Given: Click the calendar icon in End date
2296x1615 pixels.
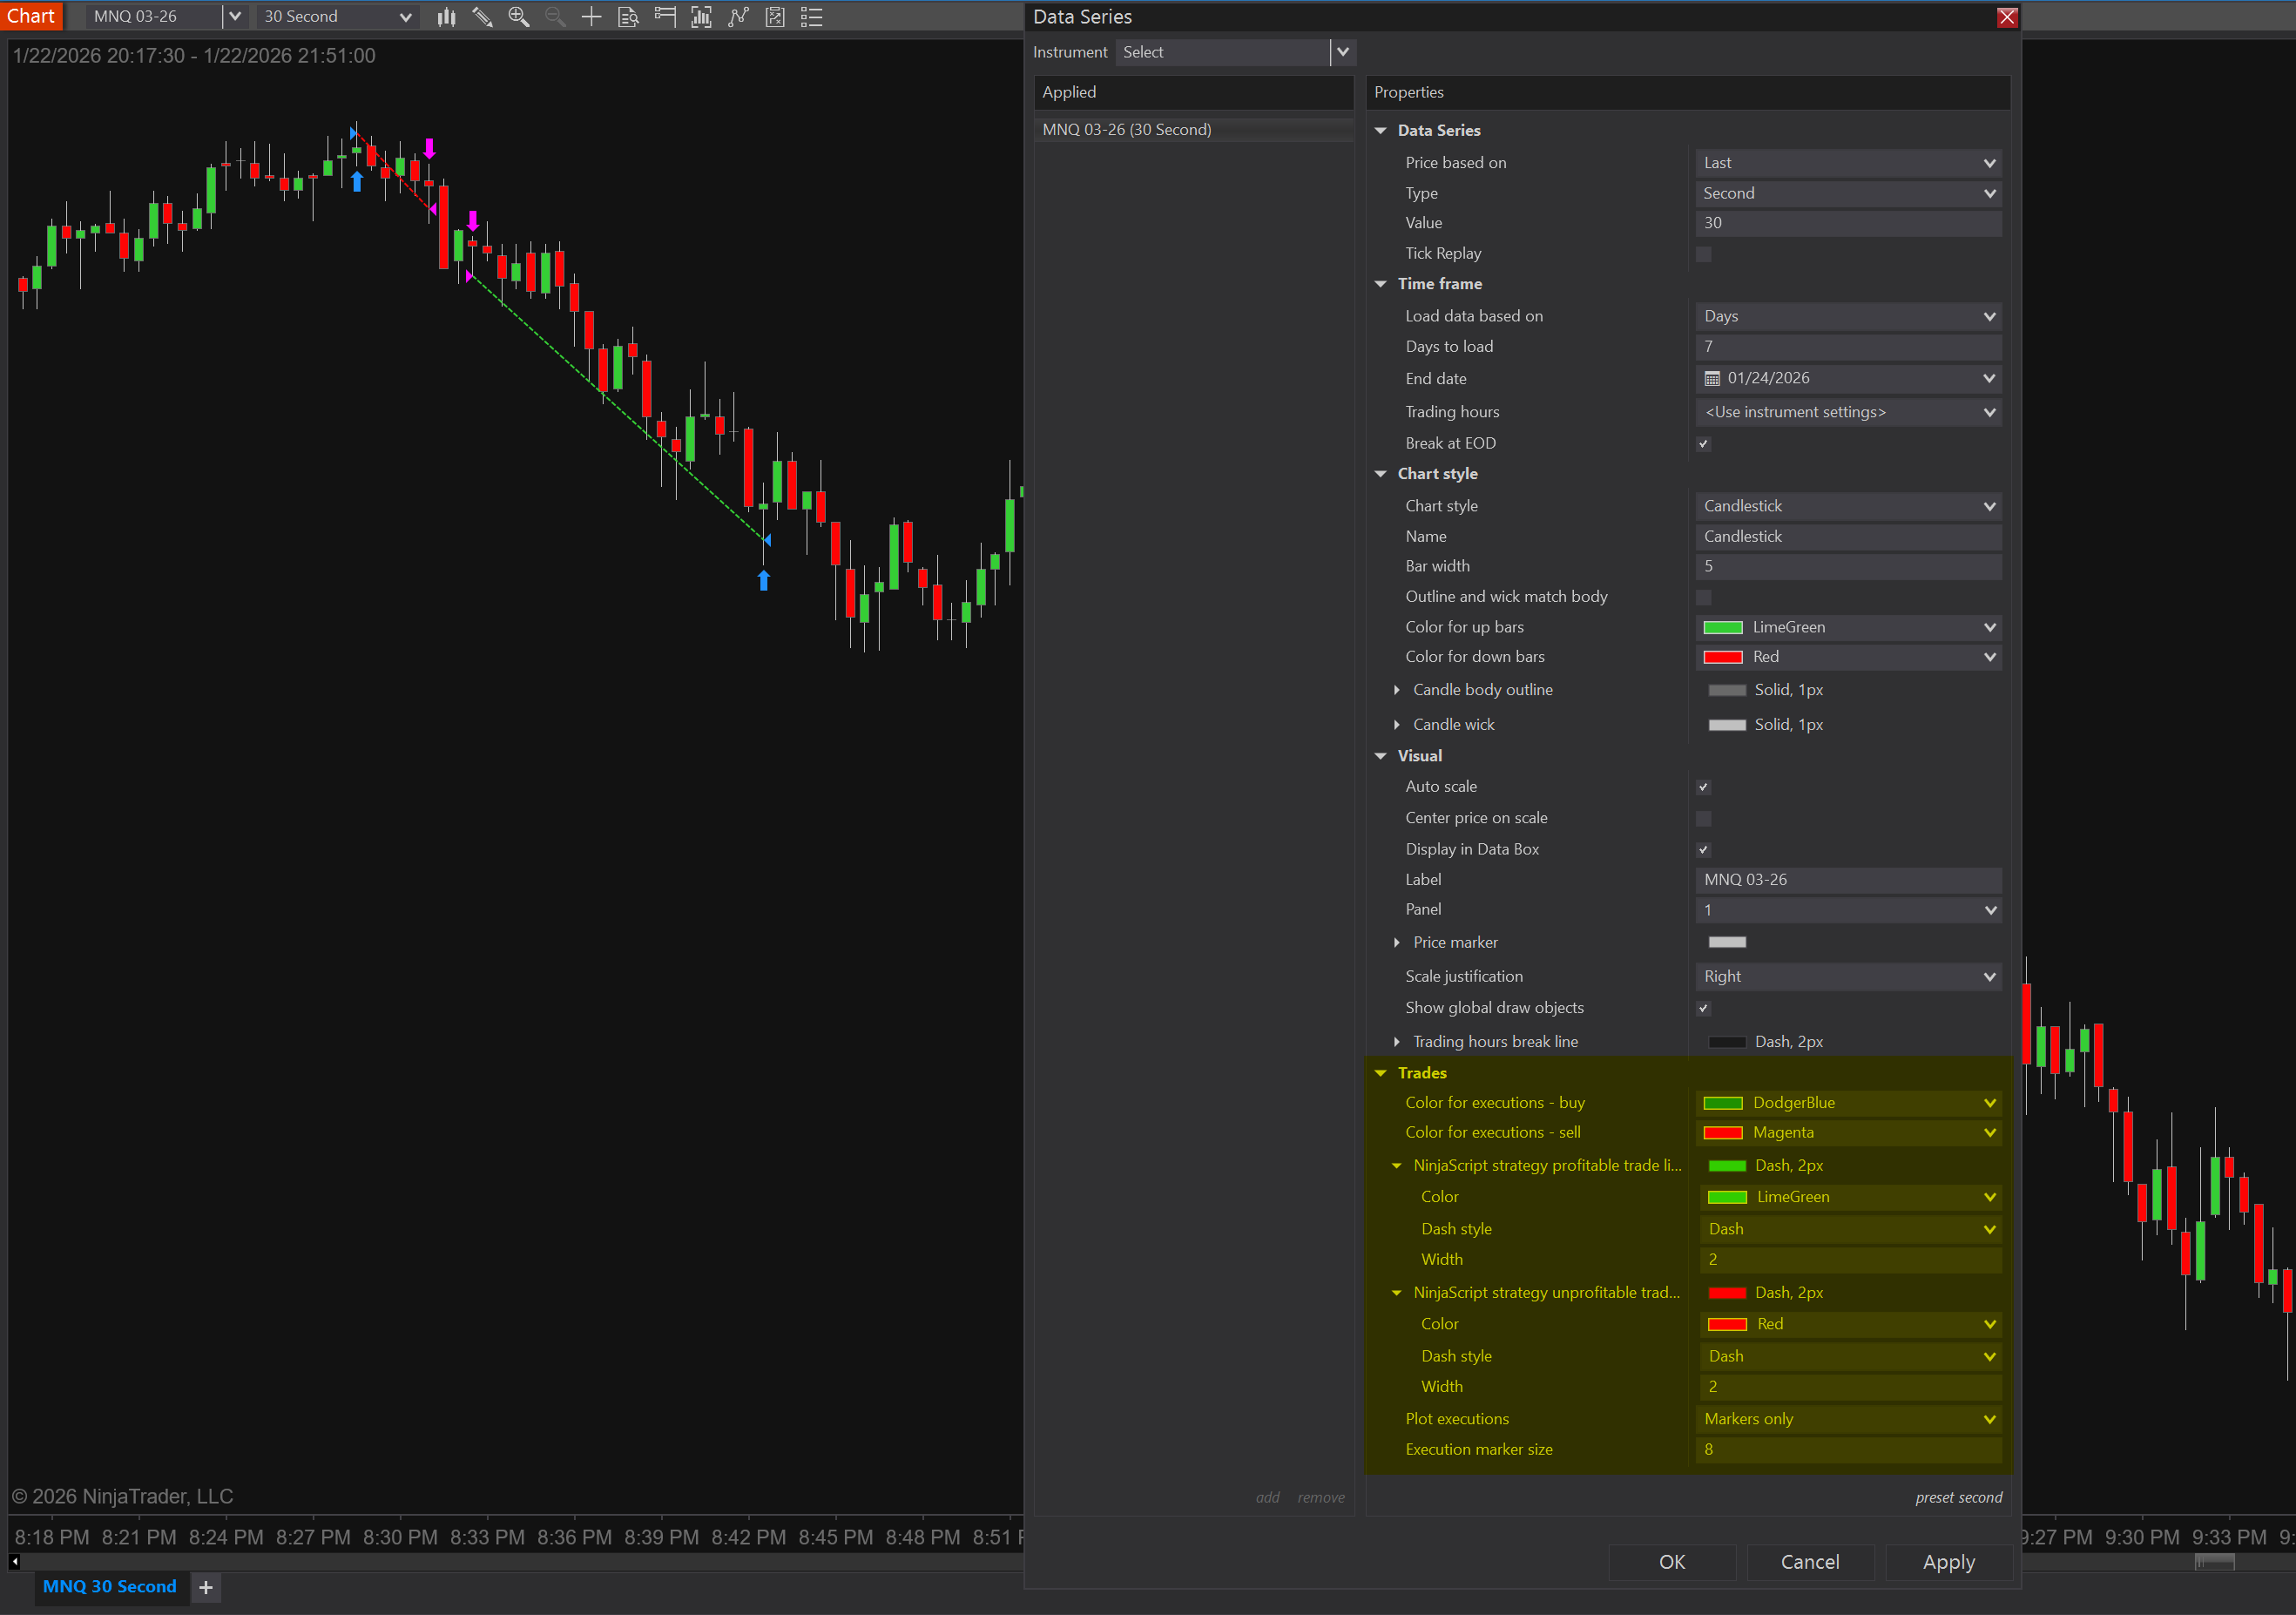Looking at the screenshot, I should pos(1712,379).
